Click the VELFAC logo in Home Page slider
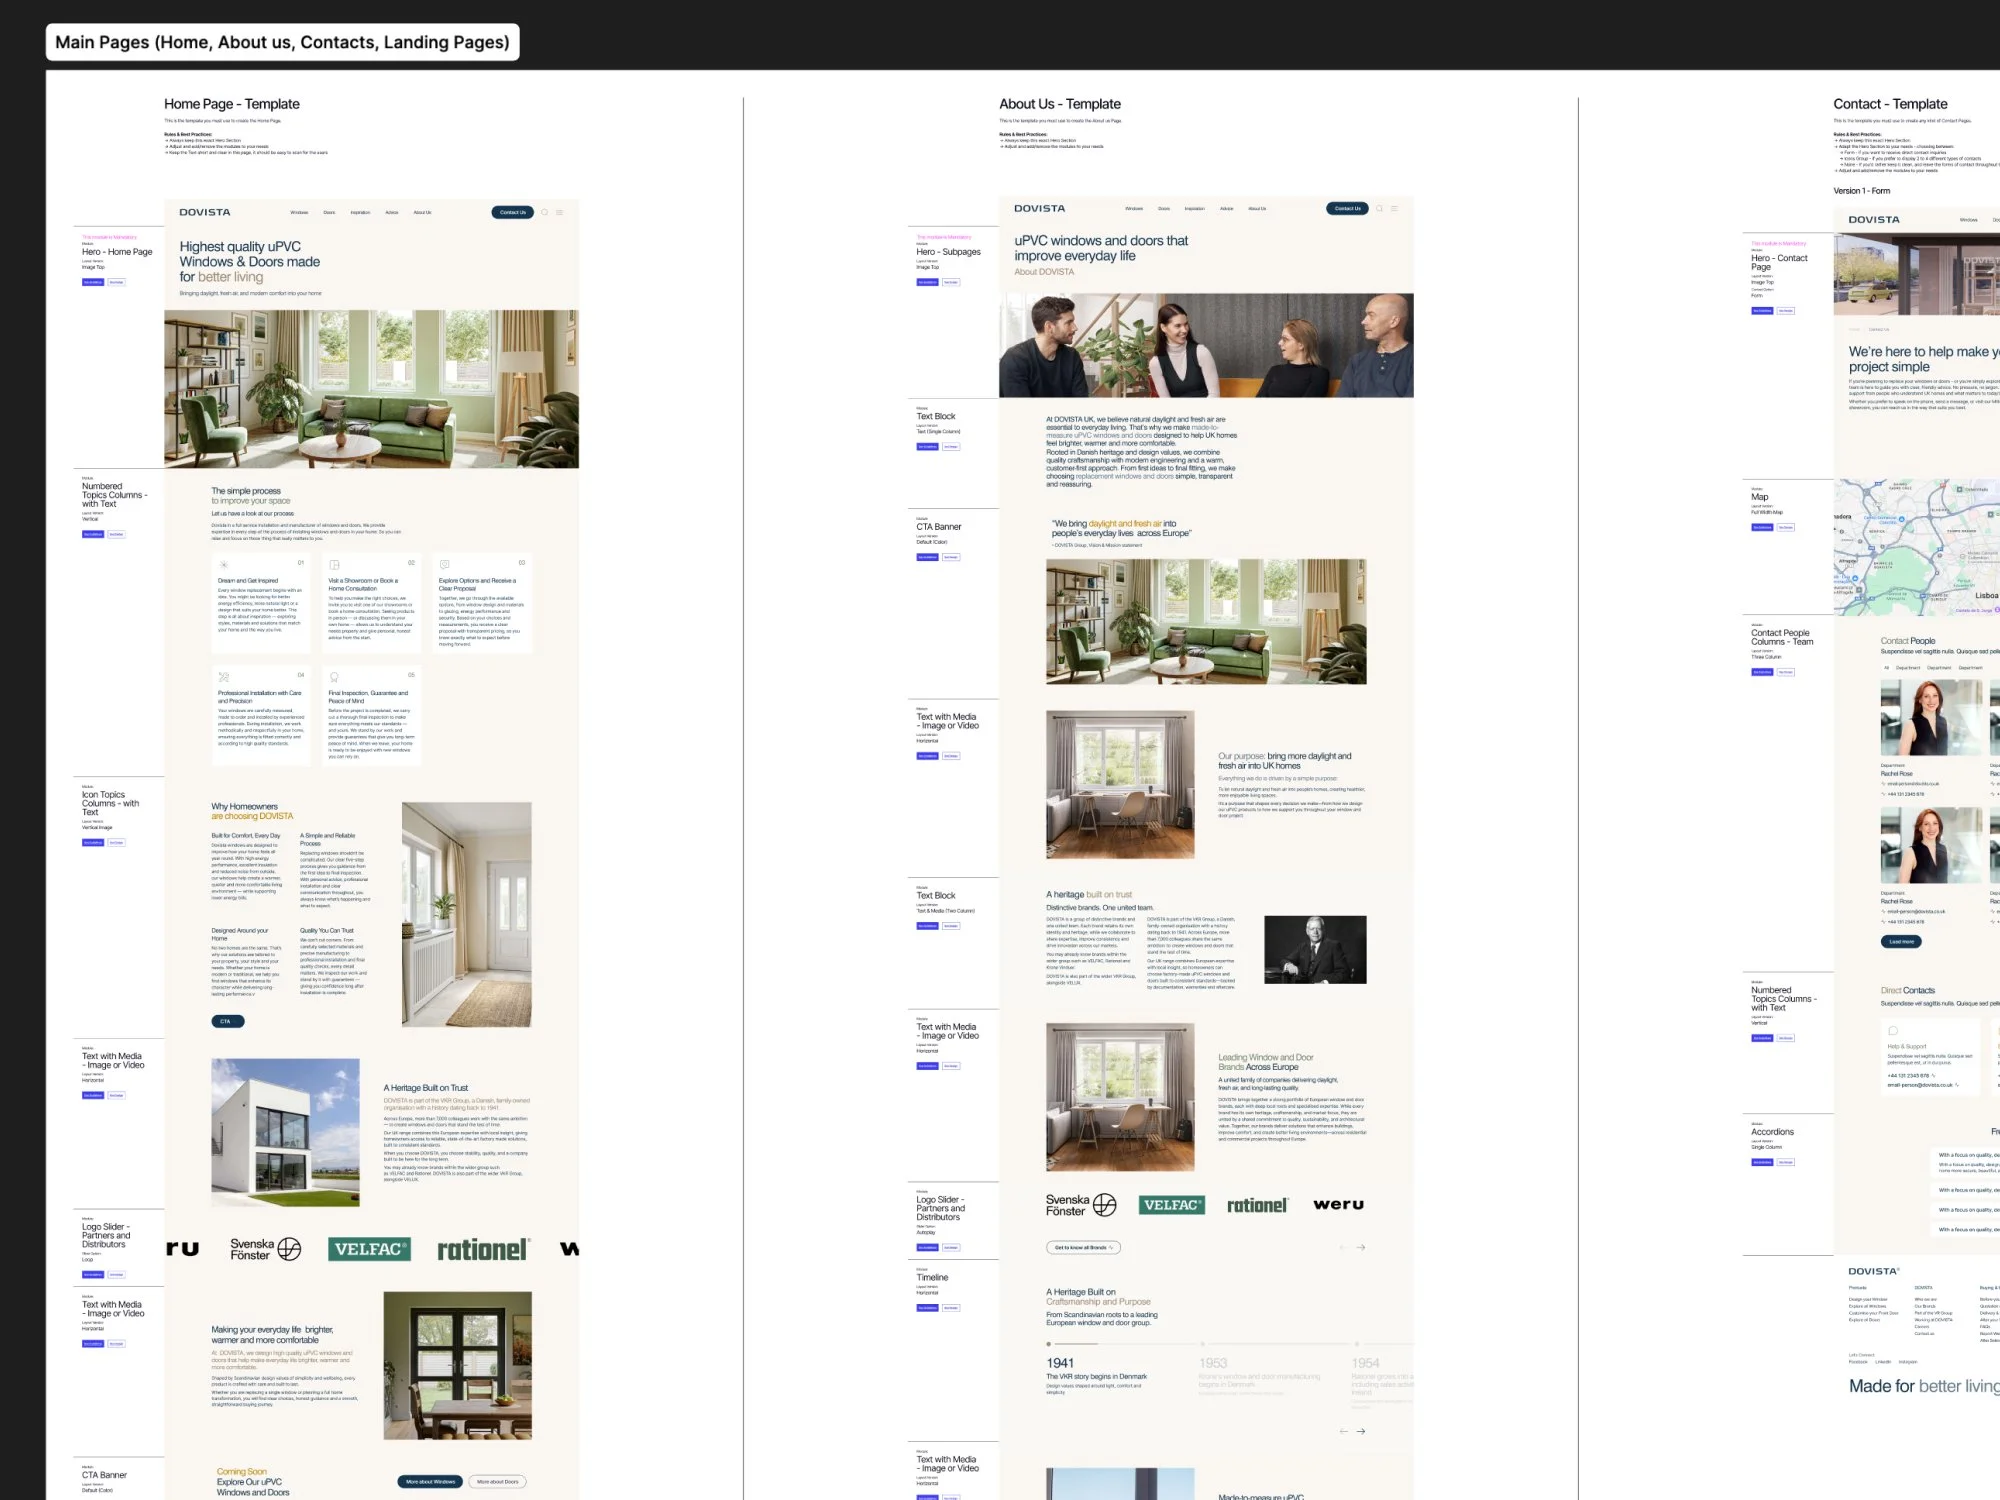 370,1249
